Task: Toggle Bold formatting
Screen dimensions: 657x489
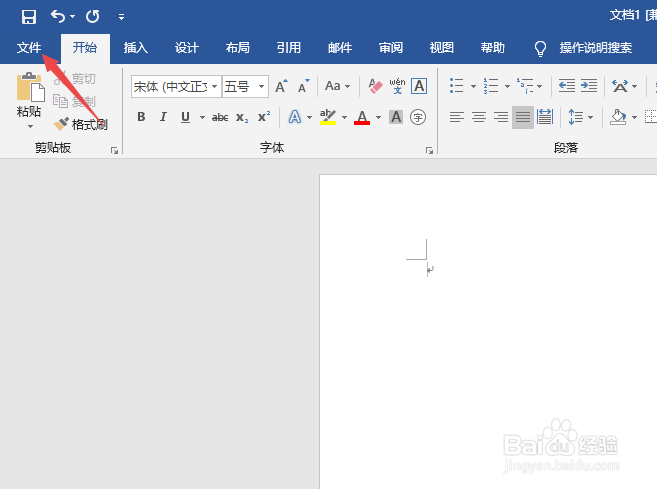Action: (141, 117)
